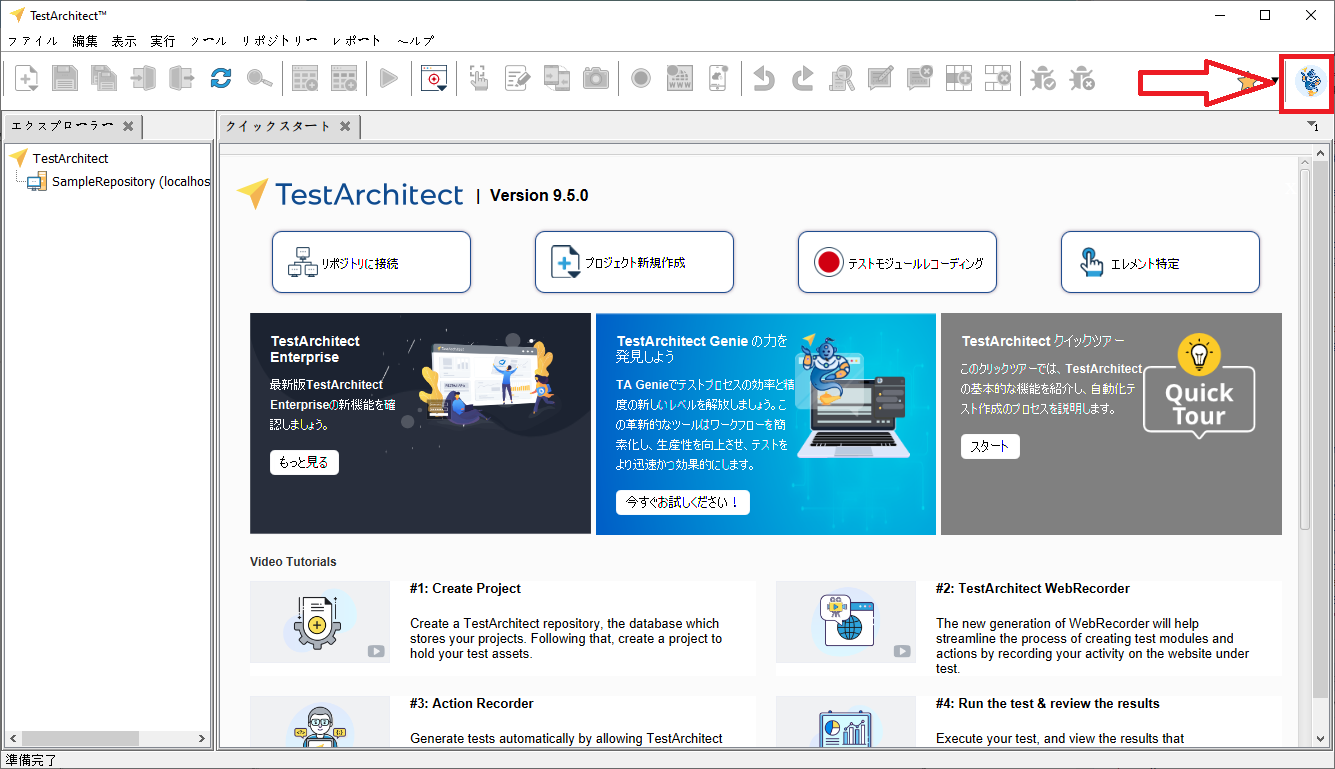Click the element identify pointing-hand icon

[x=479, y=78]
